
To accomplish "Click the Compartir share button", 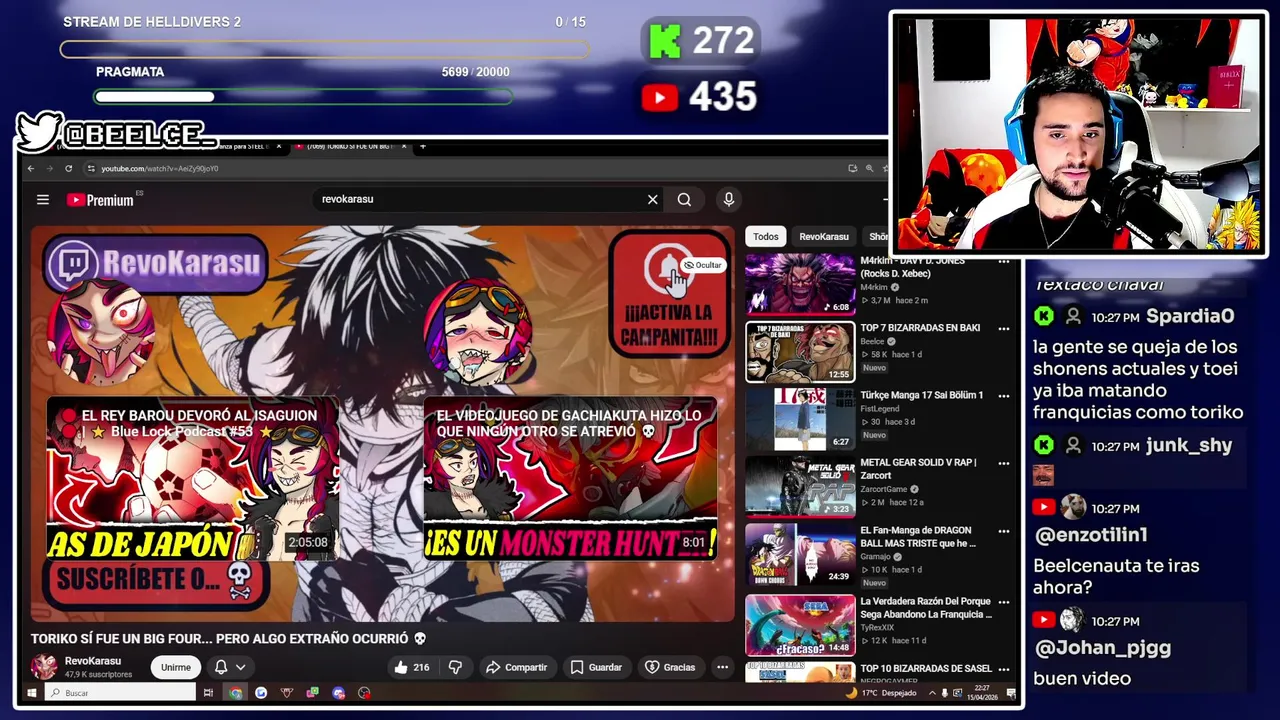I will coord(516,667).
